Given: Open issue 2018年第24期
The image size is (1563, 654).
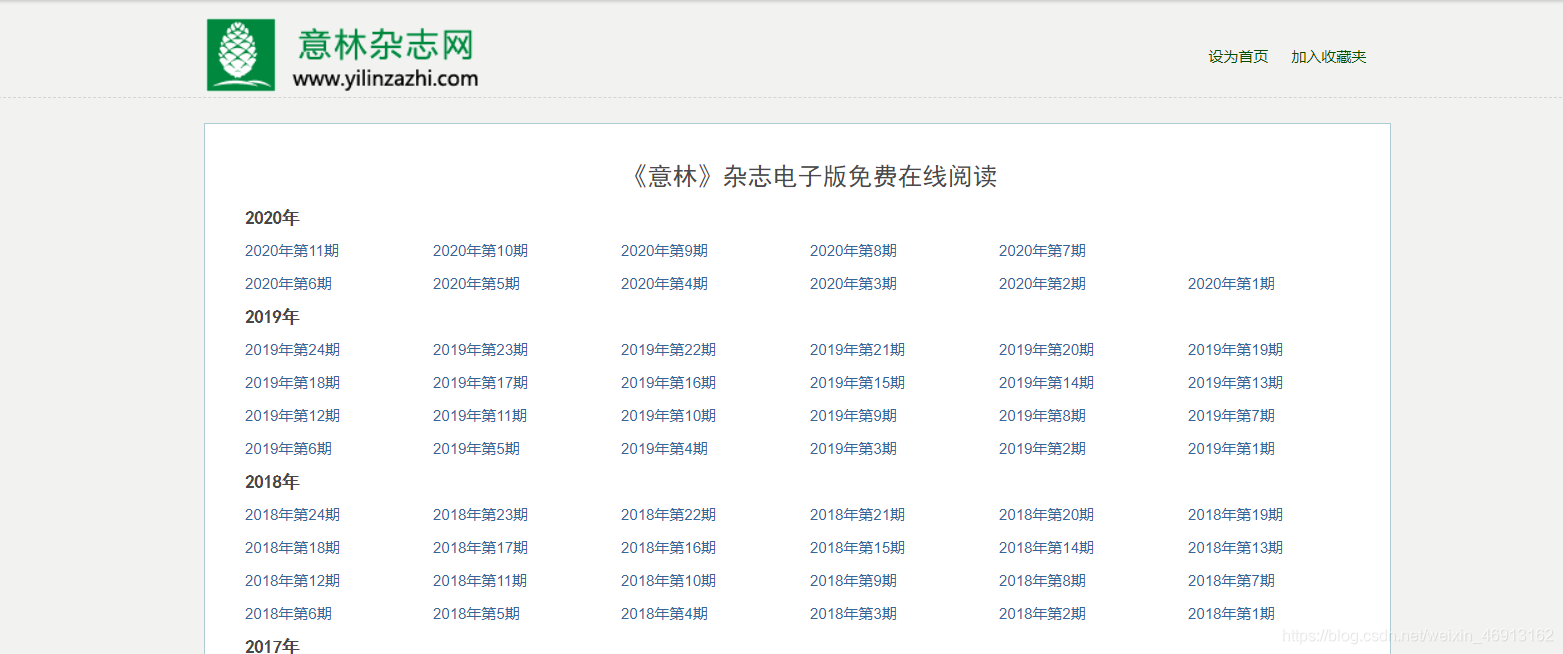Looking at the screenshot, I should coord(292,515).
